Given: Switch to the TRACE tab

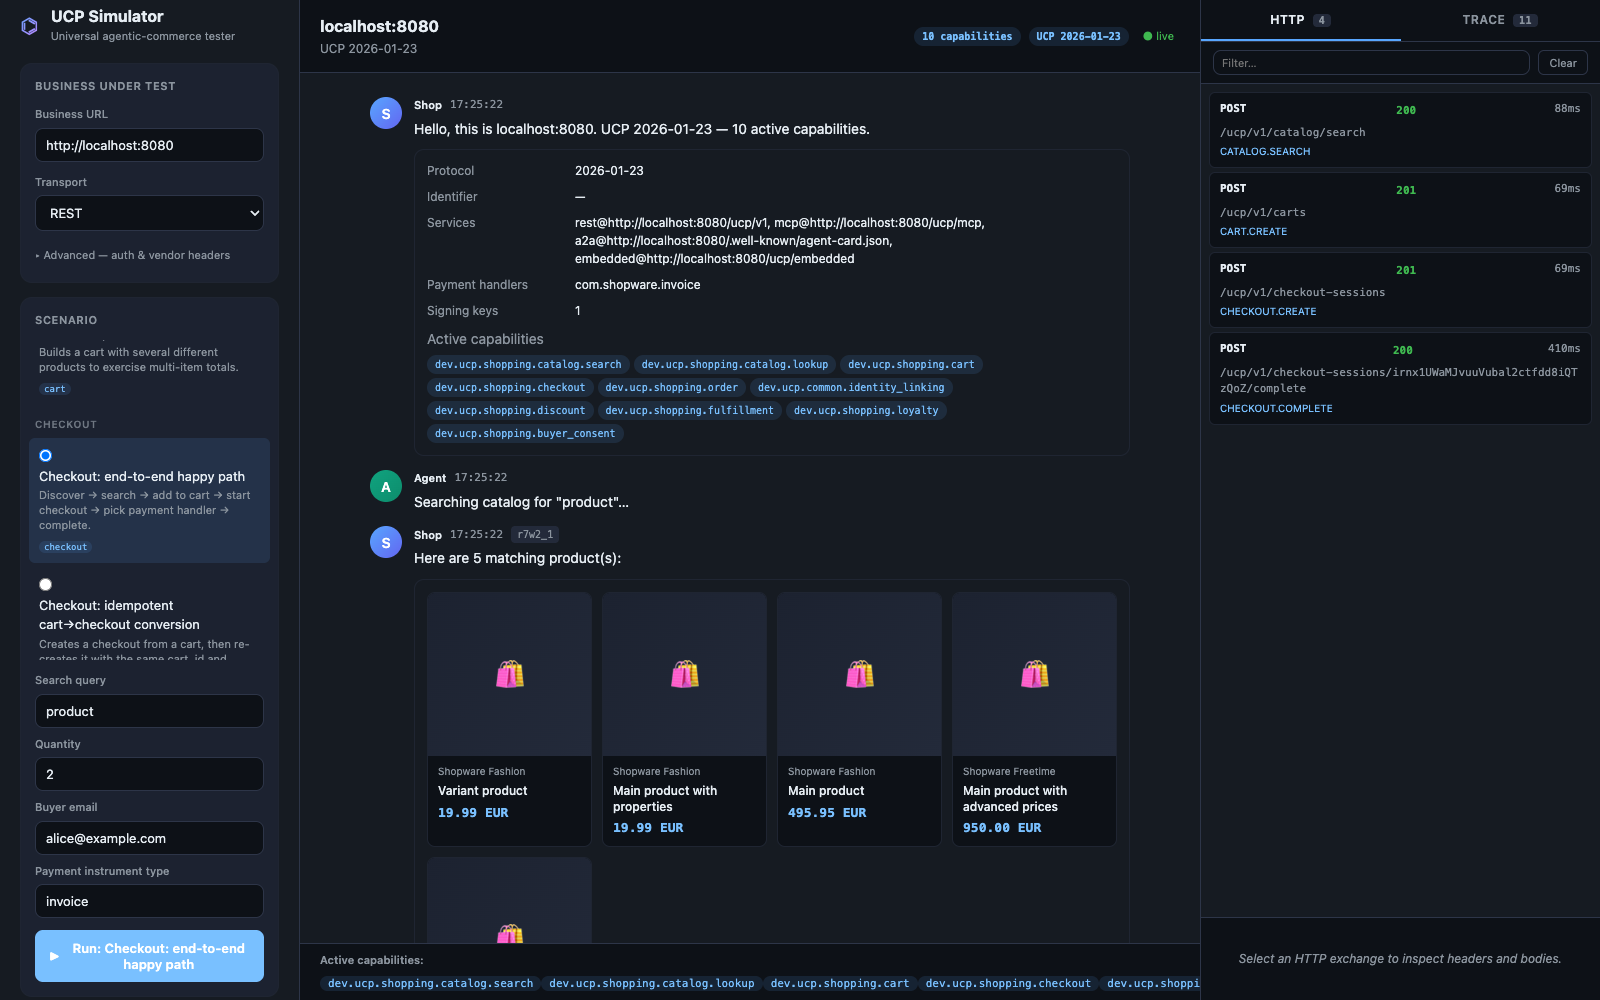Looking at the screenshot, I should coord(1500,20).
